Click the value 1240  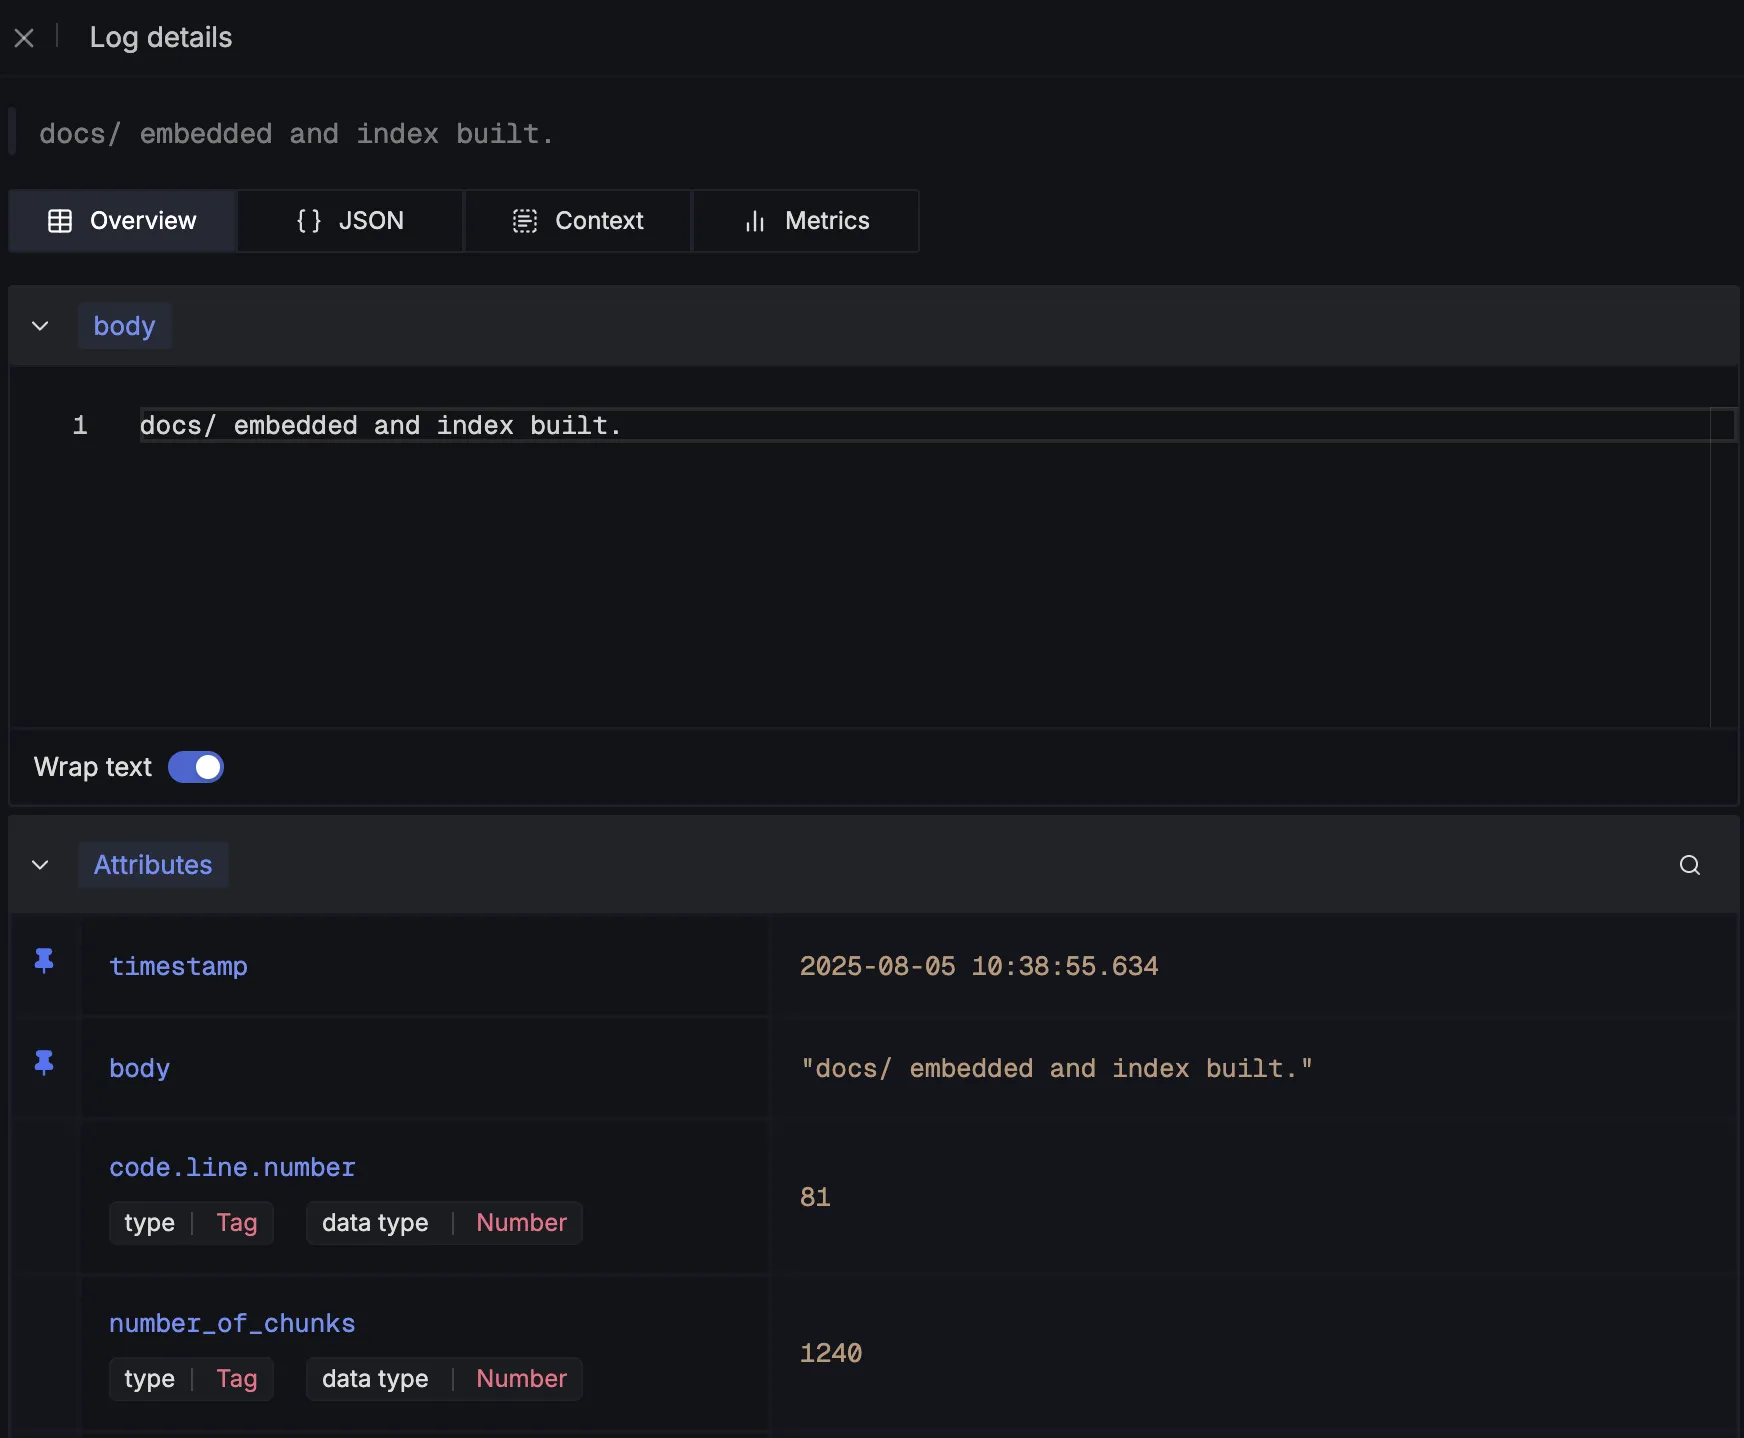click(x=831, y=1353)
